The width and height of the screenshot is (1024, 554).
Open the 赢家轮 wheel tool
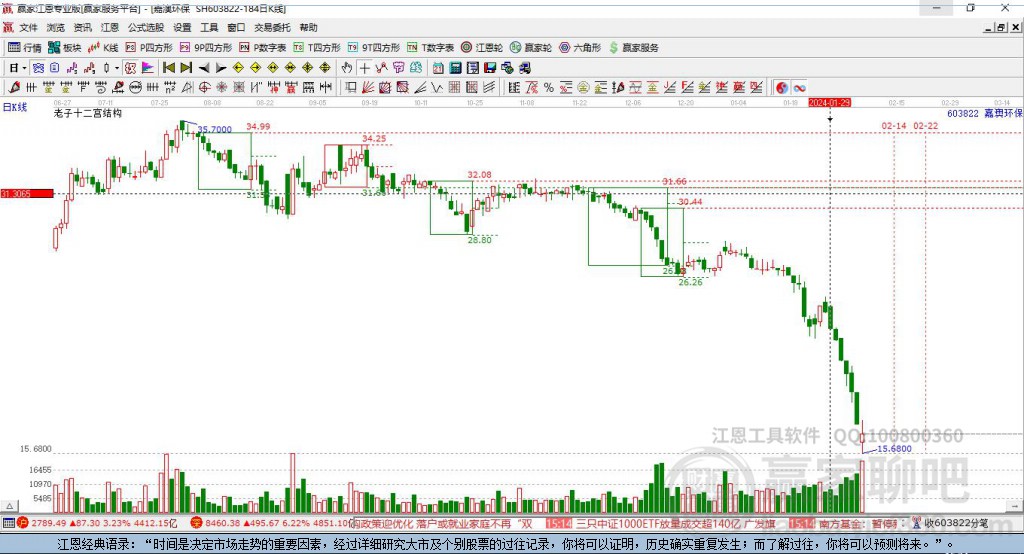pyautogui.click(x=531, y=48)
